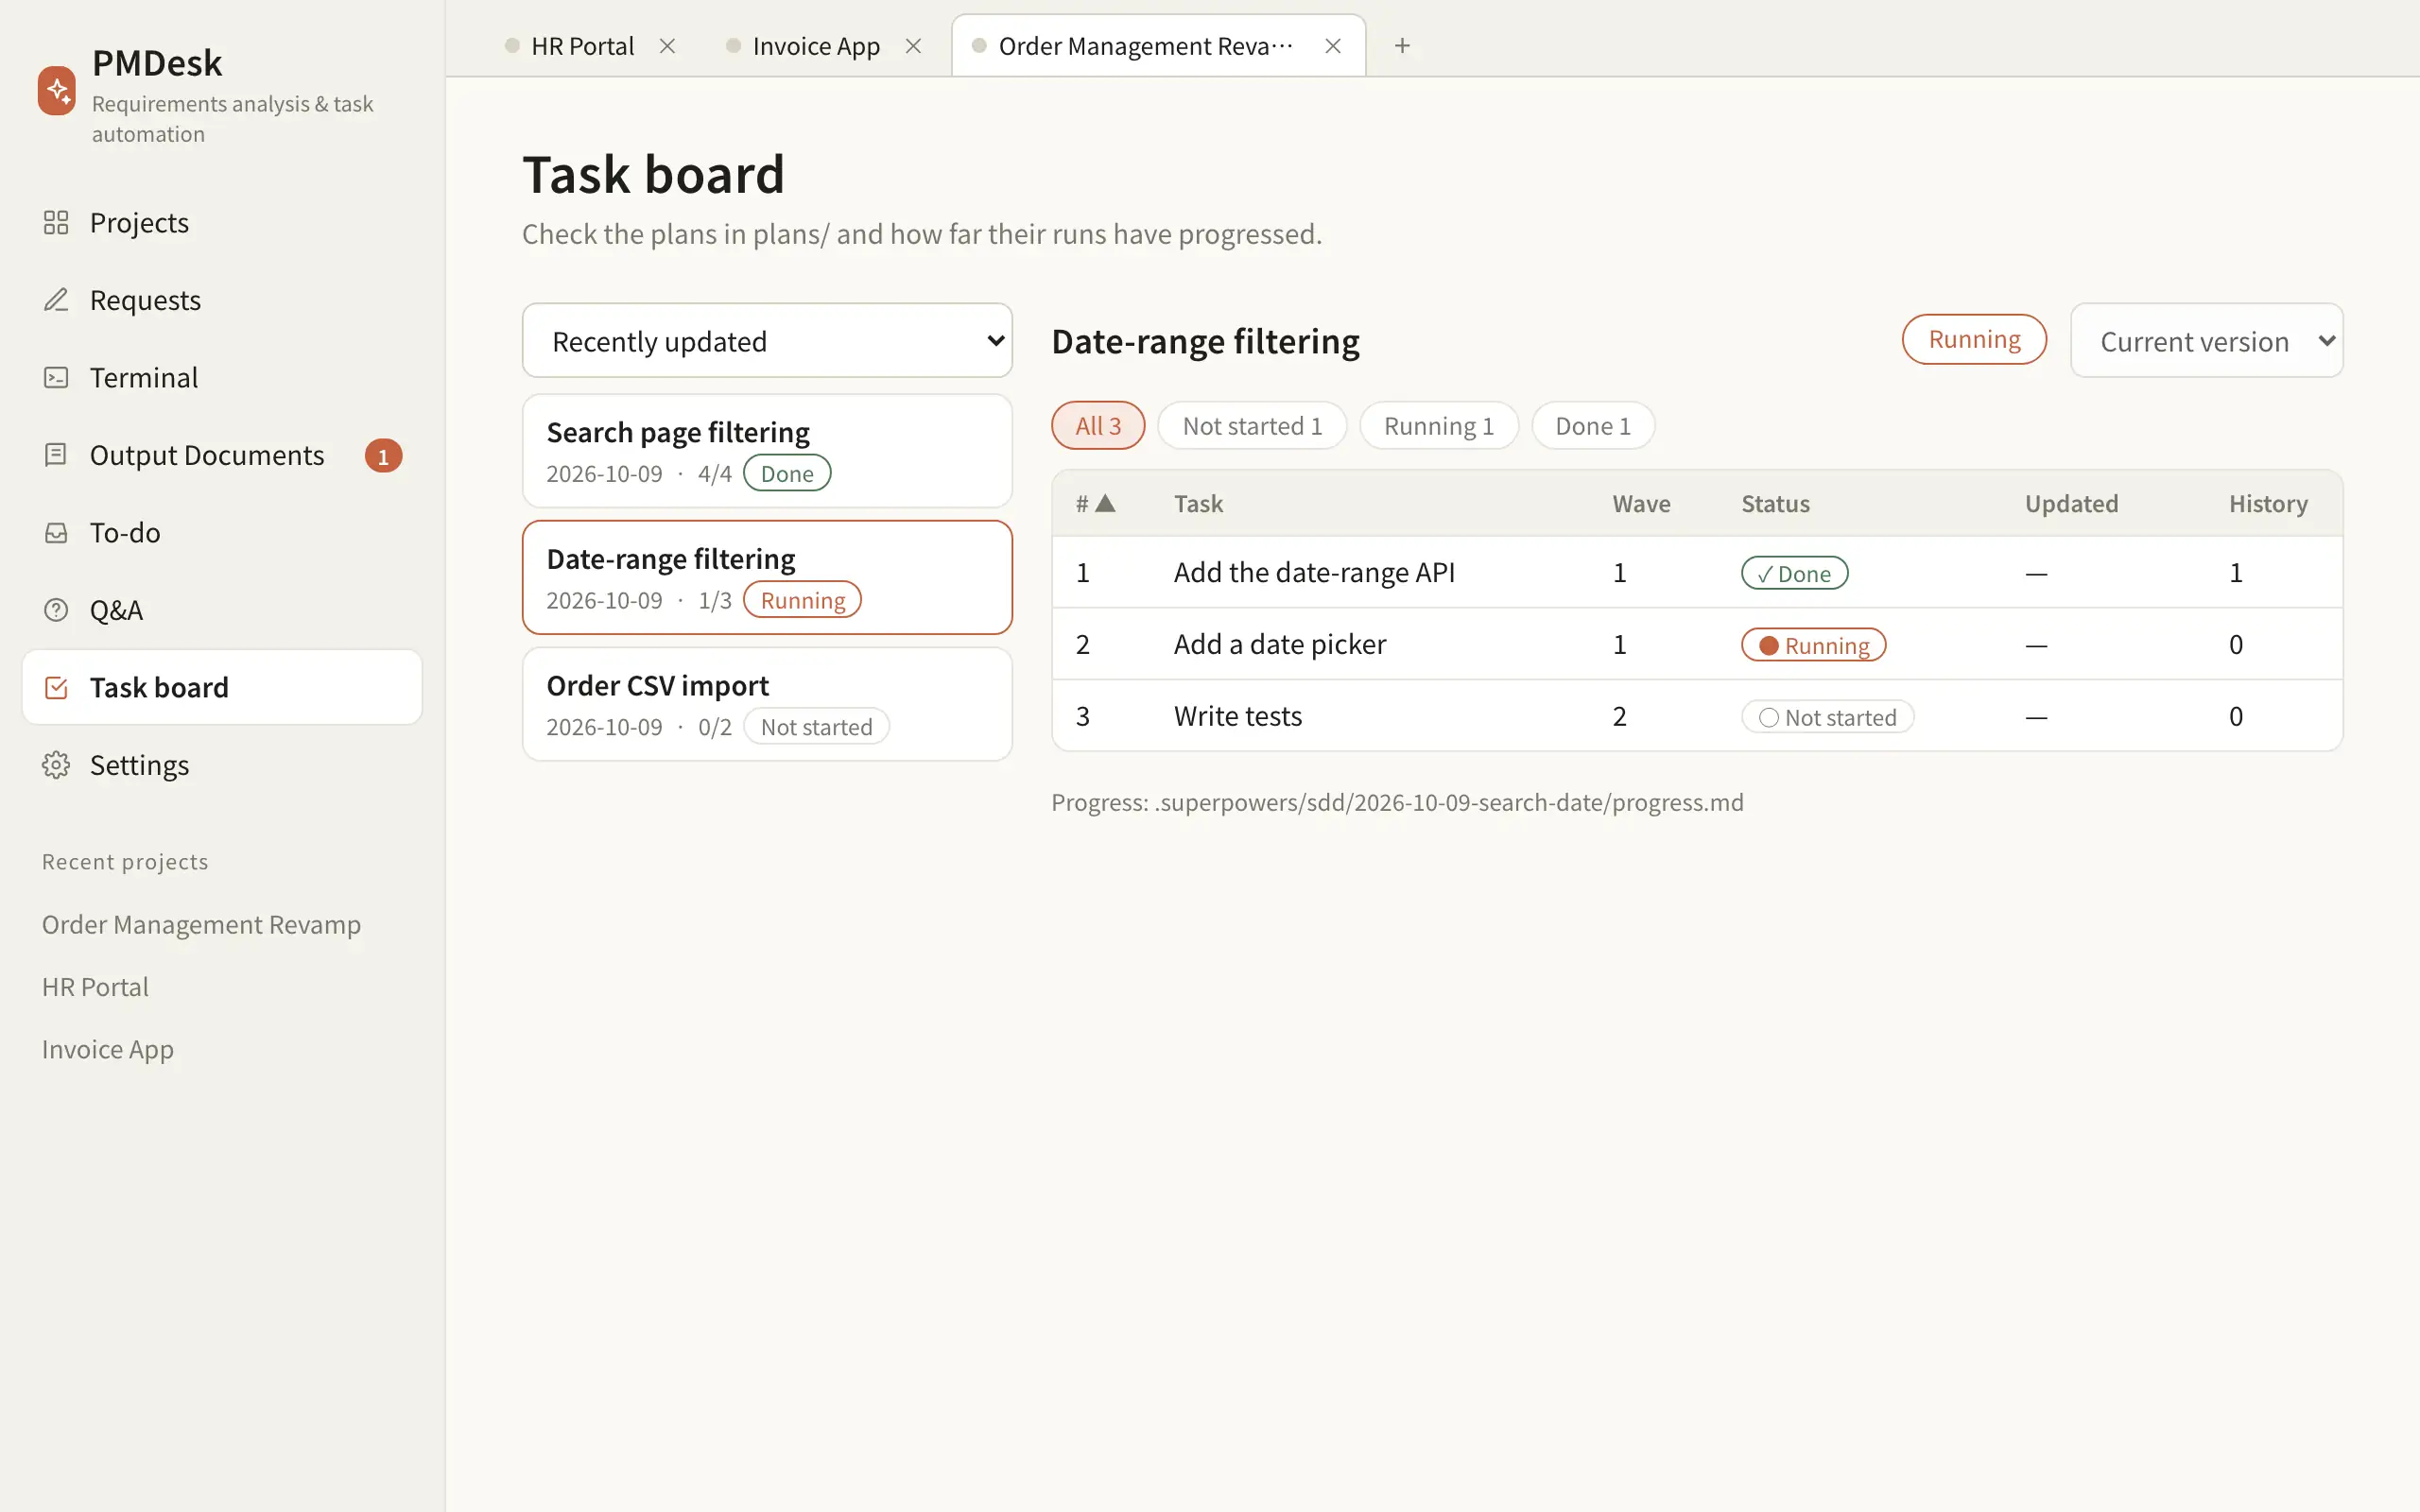
Task: Click the Settings gear icon
Action: [56, 765]
